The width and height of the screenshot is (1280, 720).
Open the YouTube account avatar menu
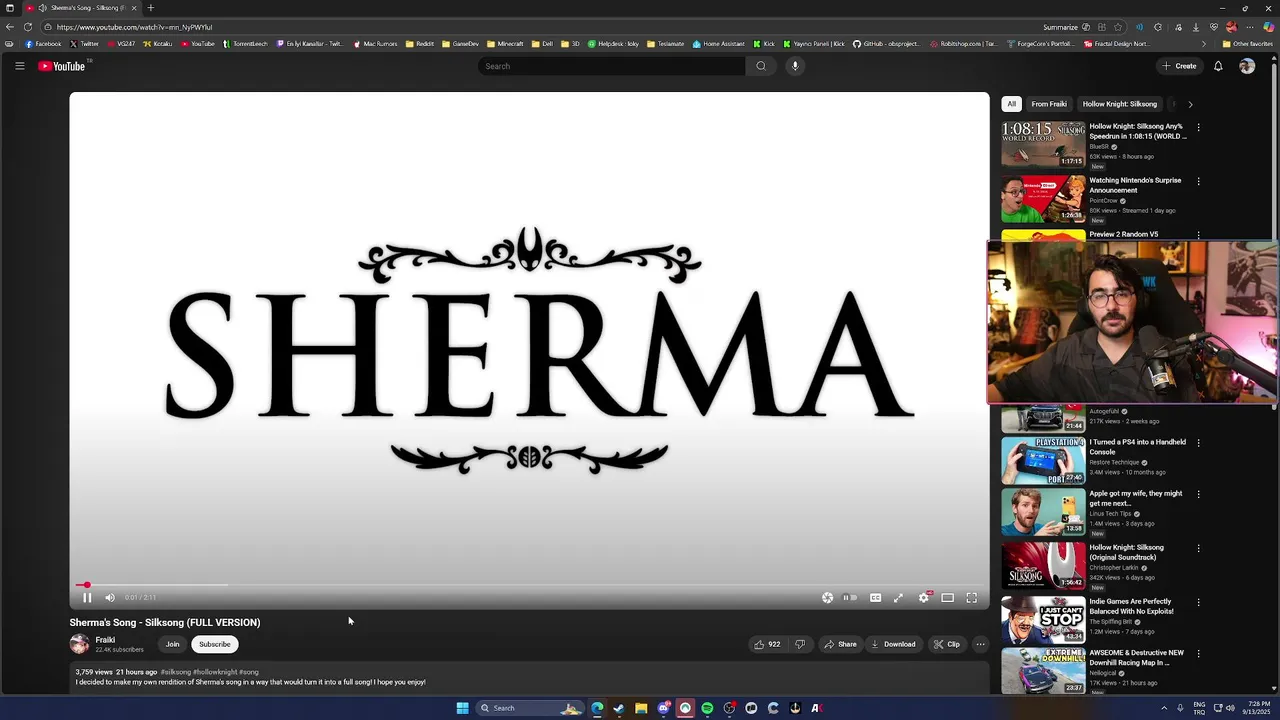coord(1247,66)
